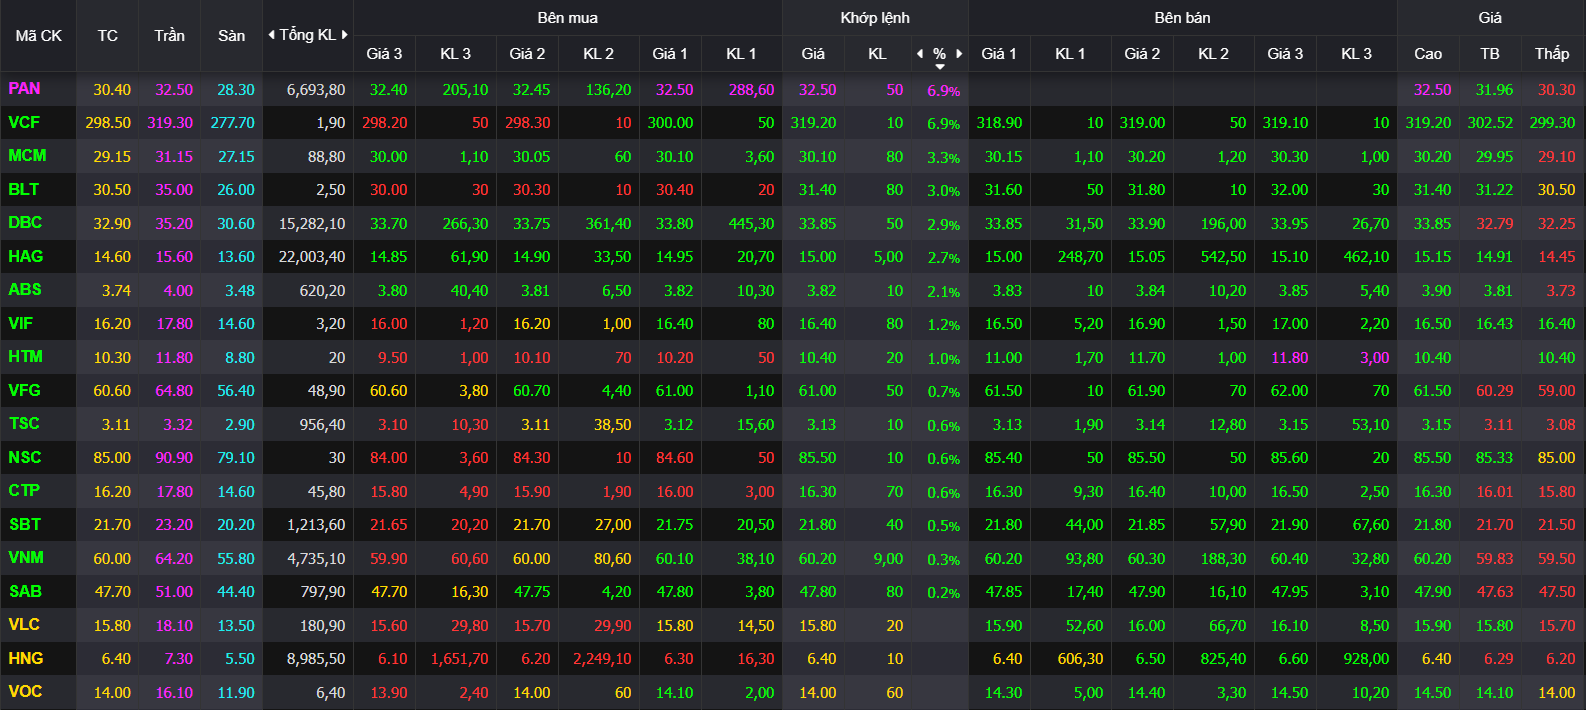Click NSC floor price 79.10
Image resolution: width=1586 pixels, height=710 pixels.
click(236, 458)
